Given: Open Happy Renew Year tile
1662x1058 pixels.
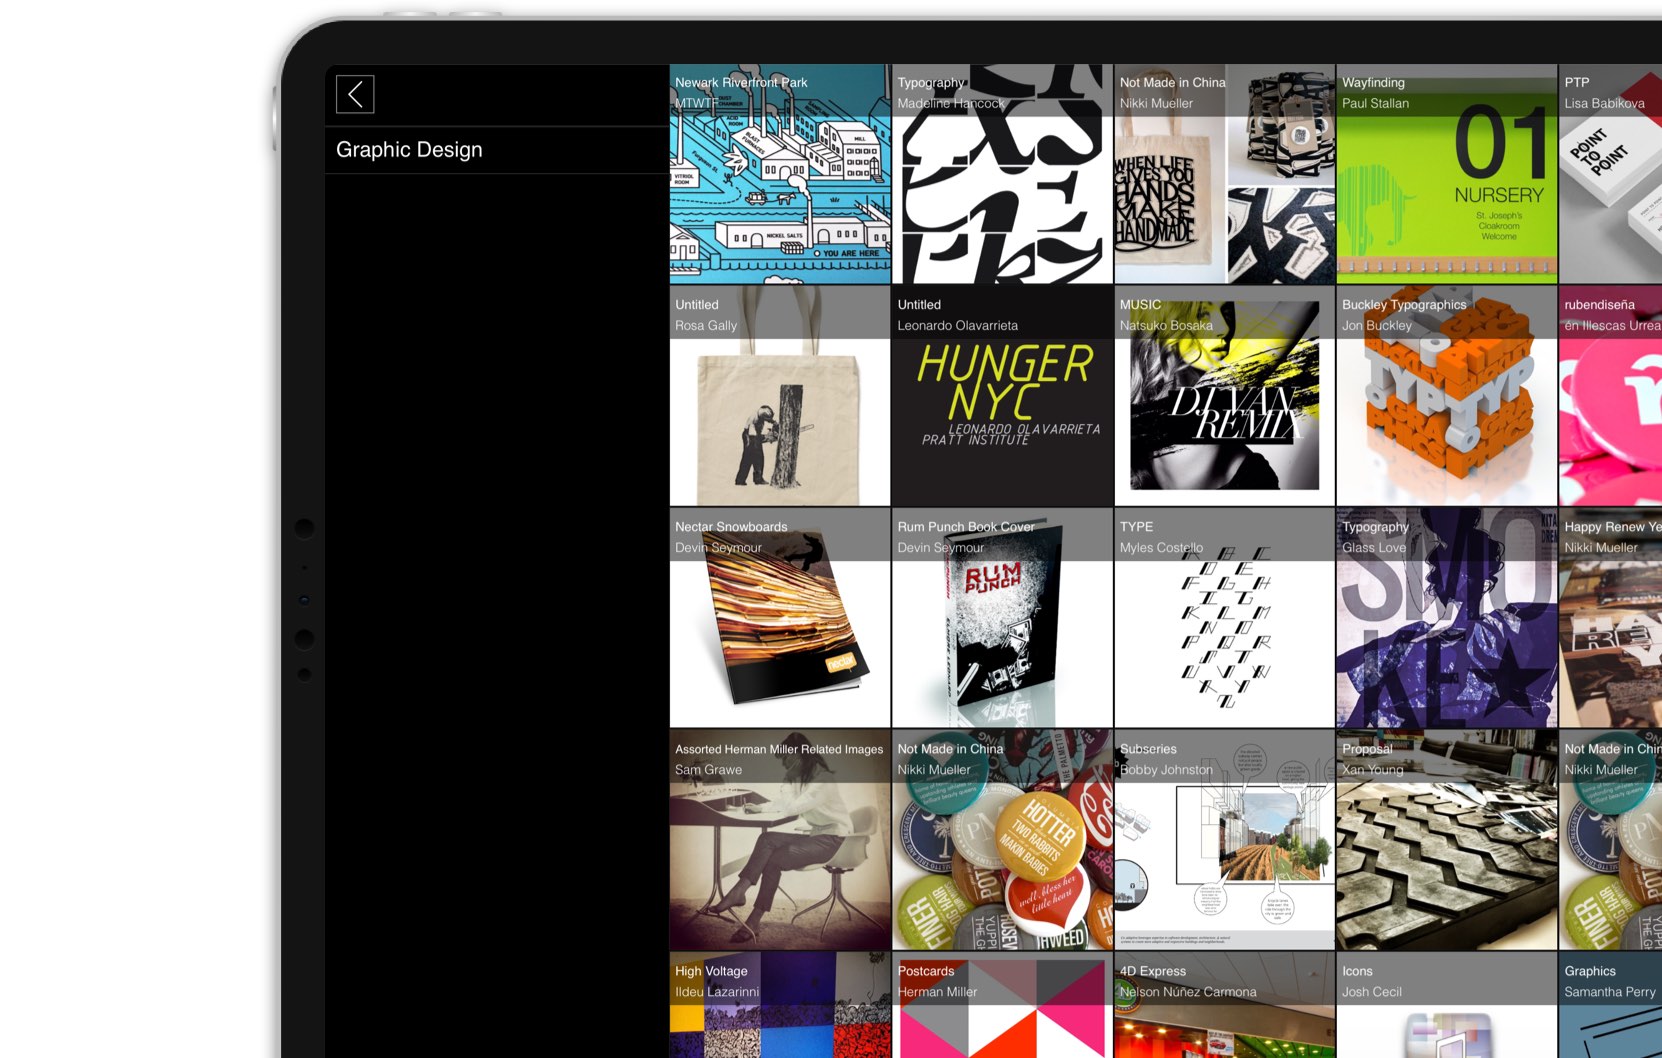Looking at the screenshot, I should click(1610, 618).
